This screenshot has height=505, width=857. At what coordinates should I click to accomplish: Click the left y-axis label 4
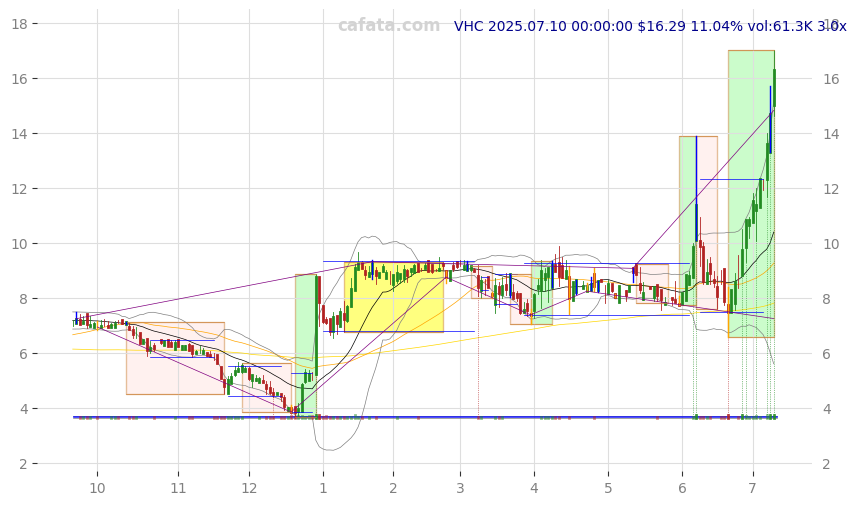click(24, 409)
